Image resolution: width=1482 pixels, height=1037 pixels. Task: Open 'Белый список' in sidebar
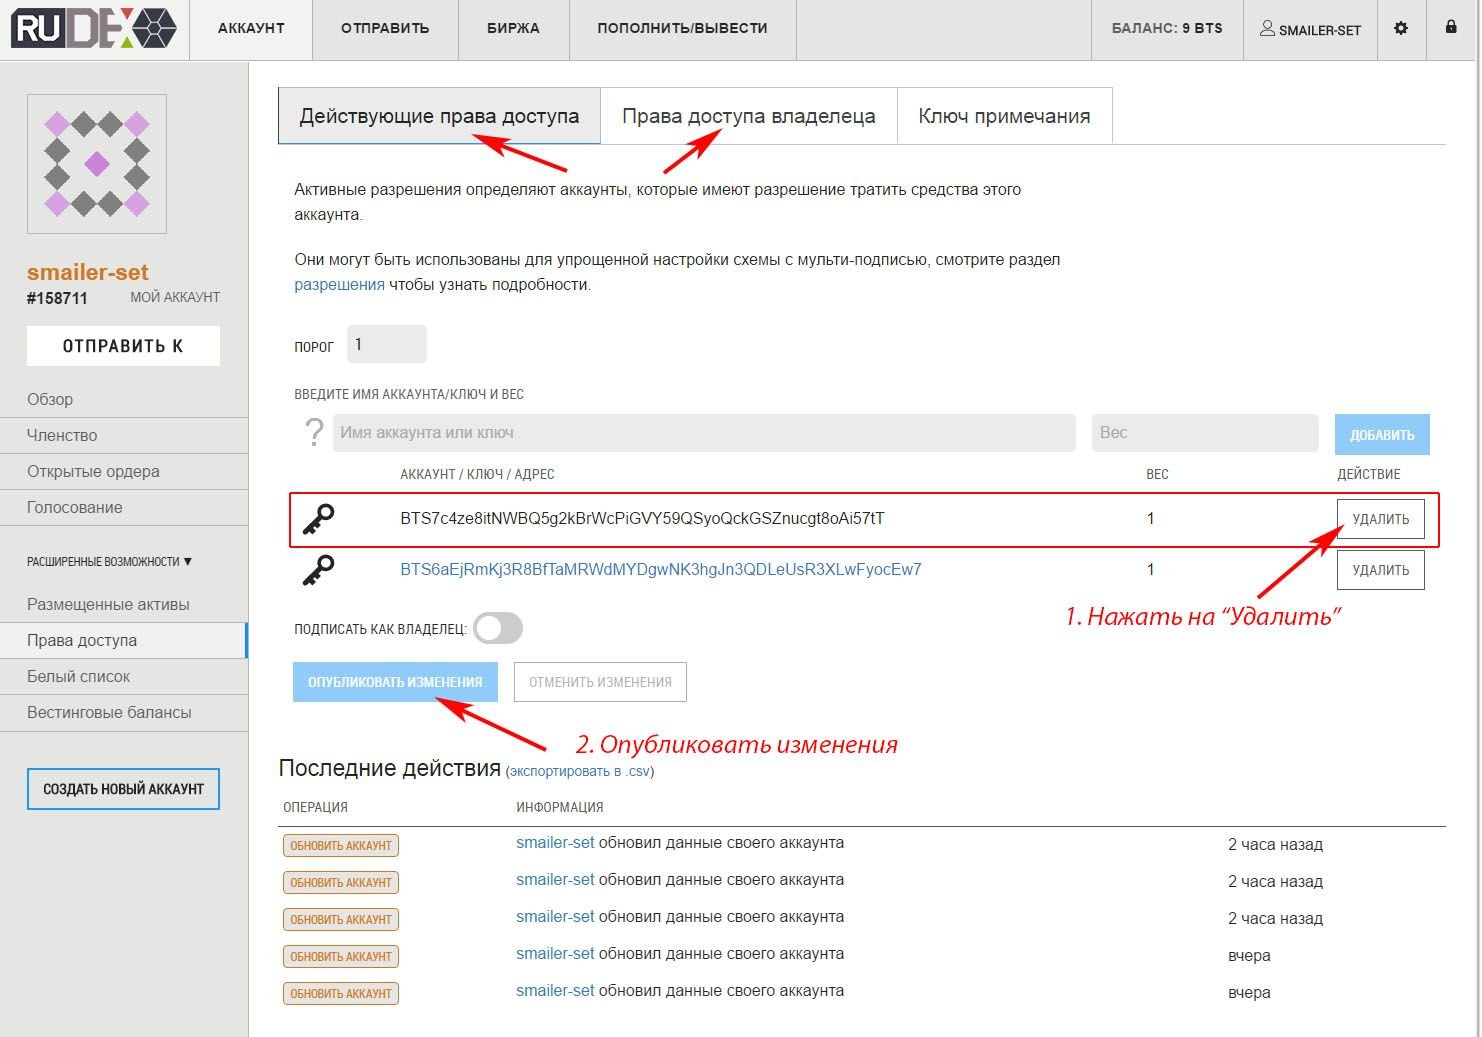124,676
